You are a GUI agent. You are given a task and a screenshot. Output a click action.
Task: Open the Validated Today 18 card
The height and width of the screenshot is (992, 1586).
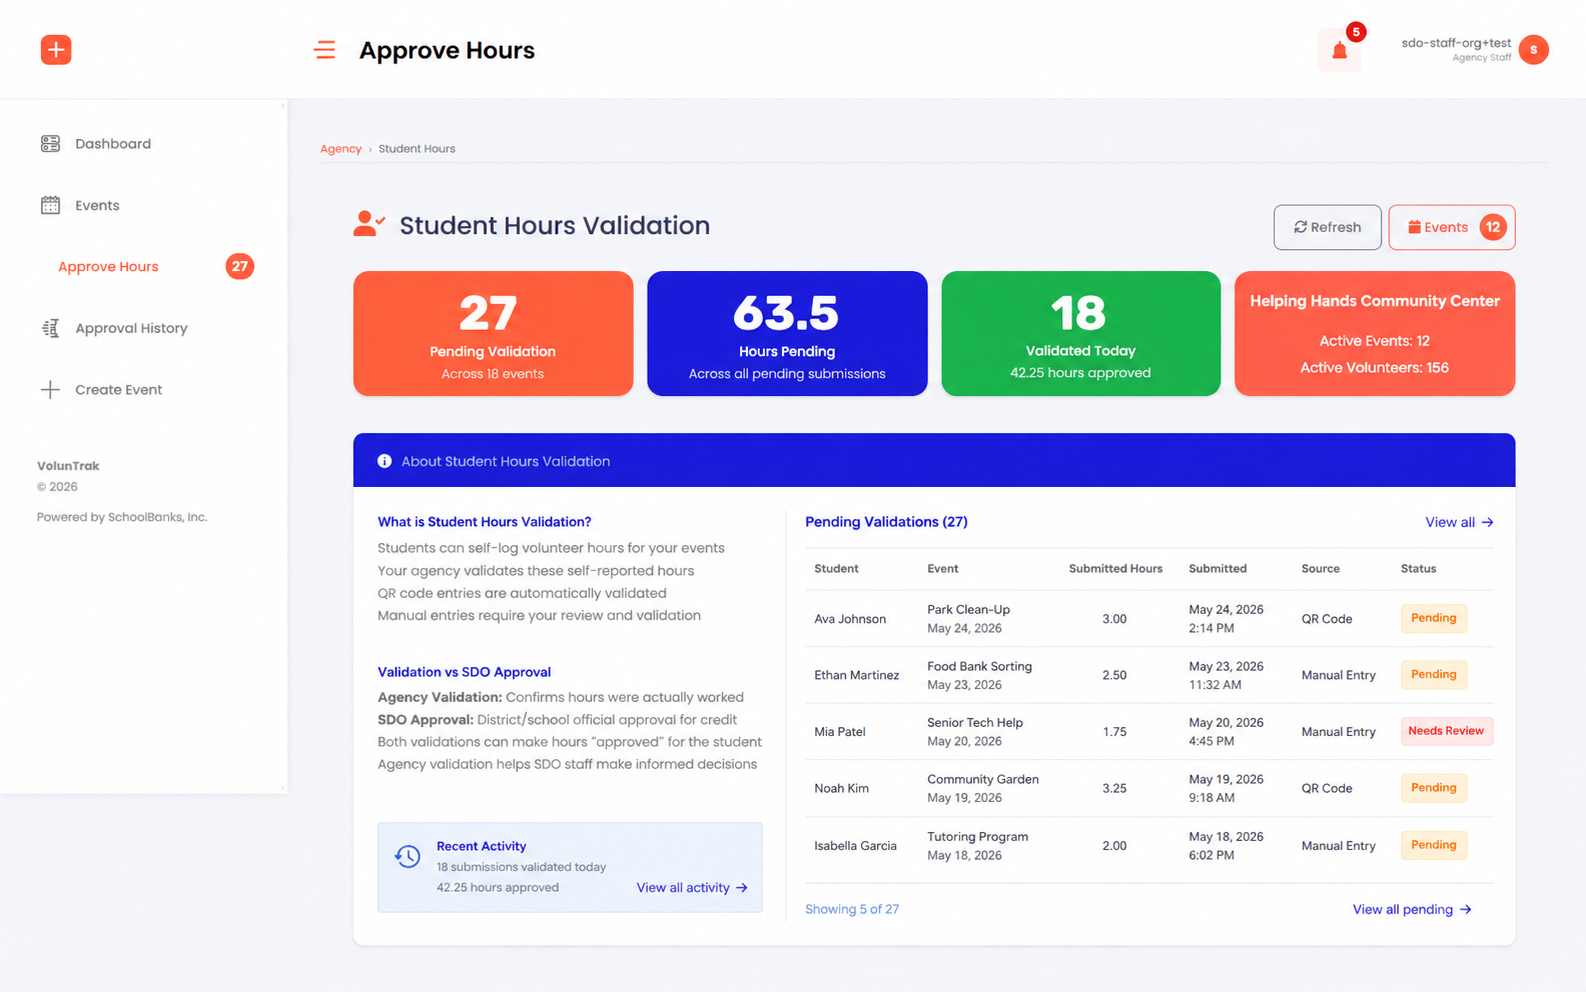(x=1081, y=333)
